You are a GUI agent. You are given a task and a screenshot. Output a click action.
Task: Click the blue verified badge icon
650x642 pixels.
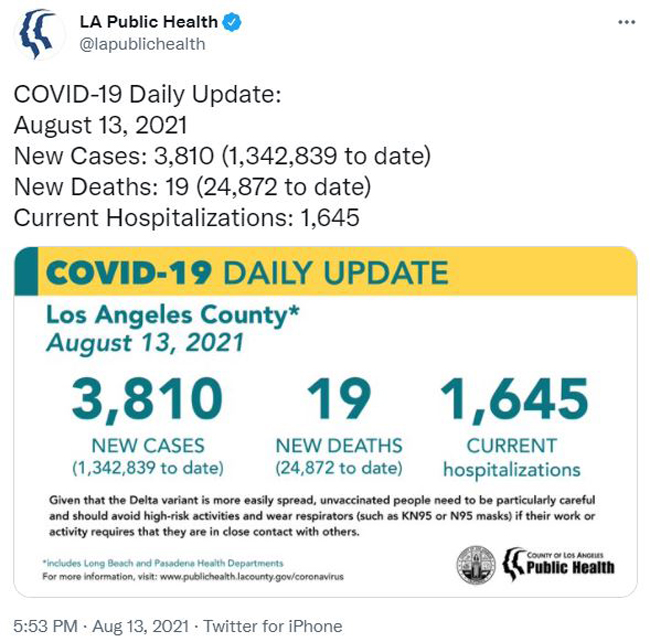click(x=232, y=22)
